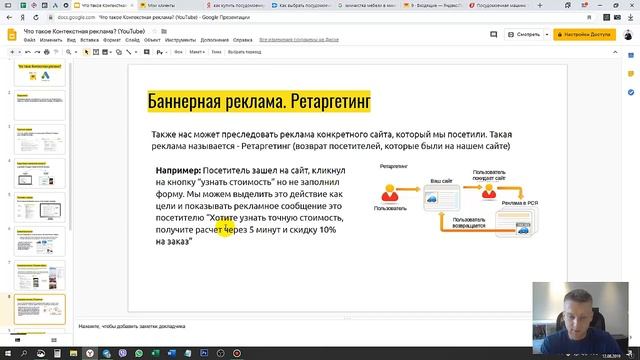Open the Макет dropdown

point(197,52)
